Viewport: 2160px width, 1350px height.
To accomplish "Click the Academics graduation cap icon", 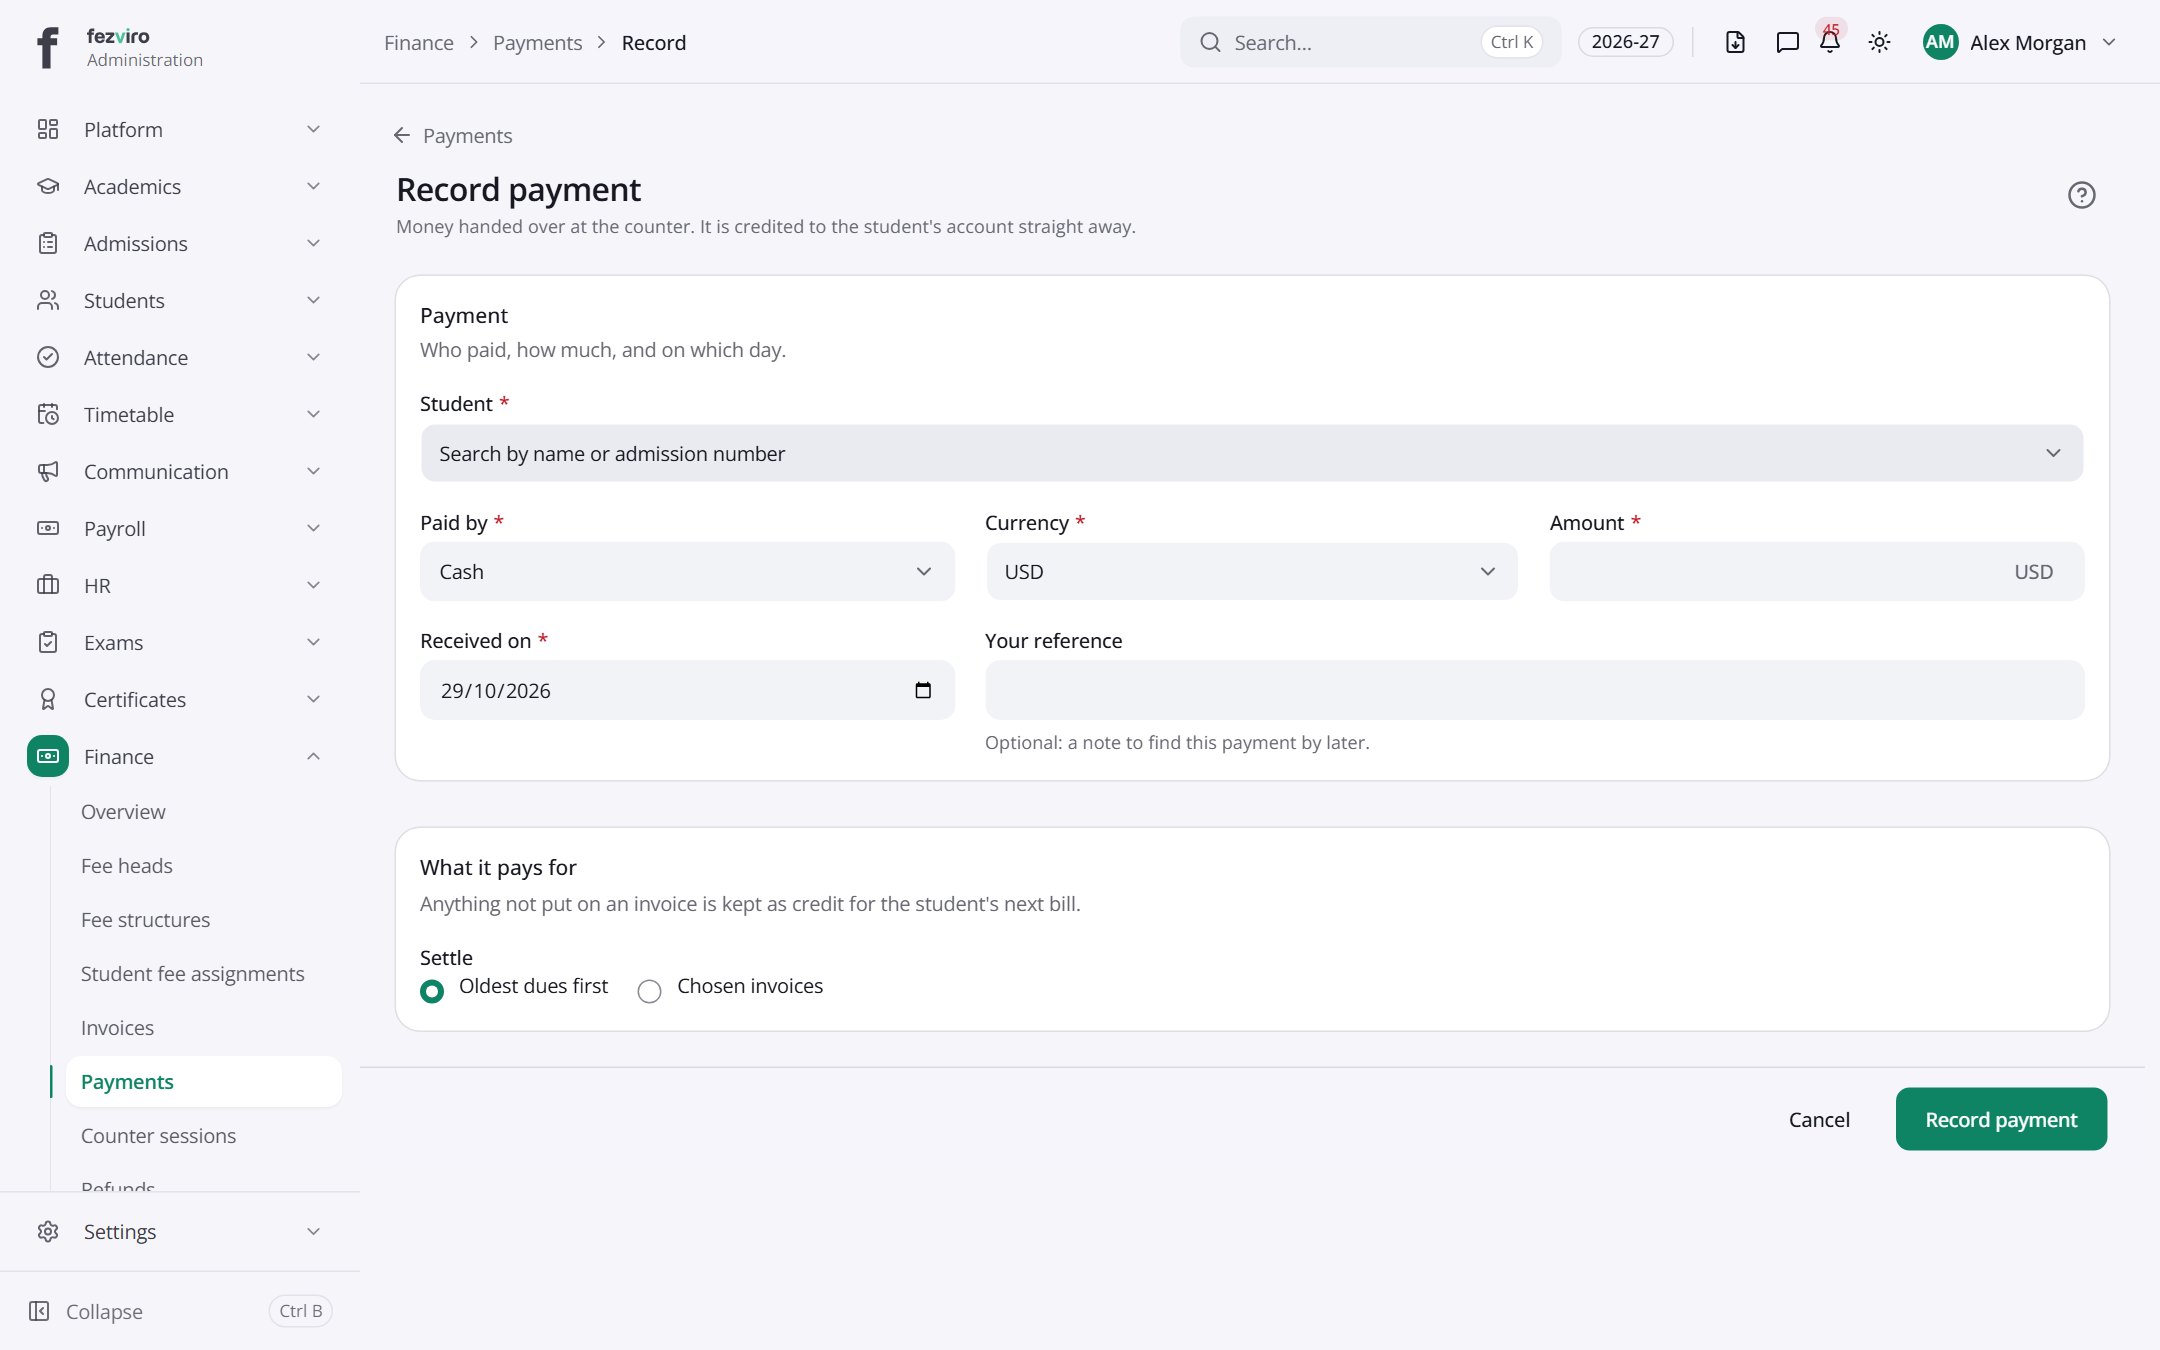I will point(48,186).
